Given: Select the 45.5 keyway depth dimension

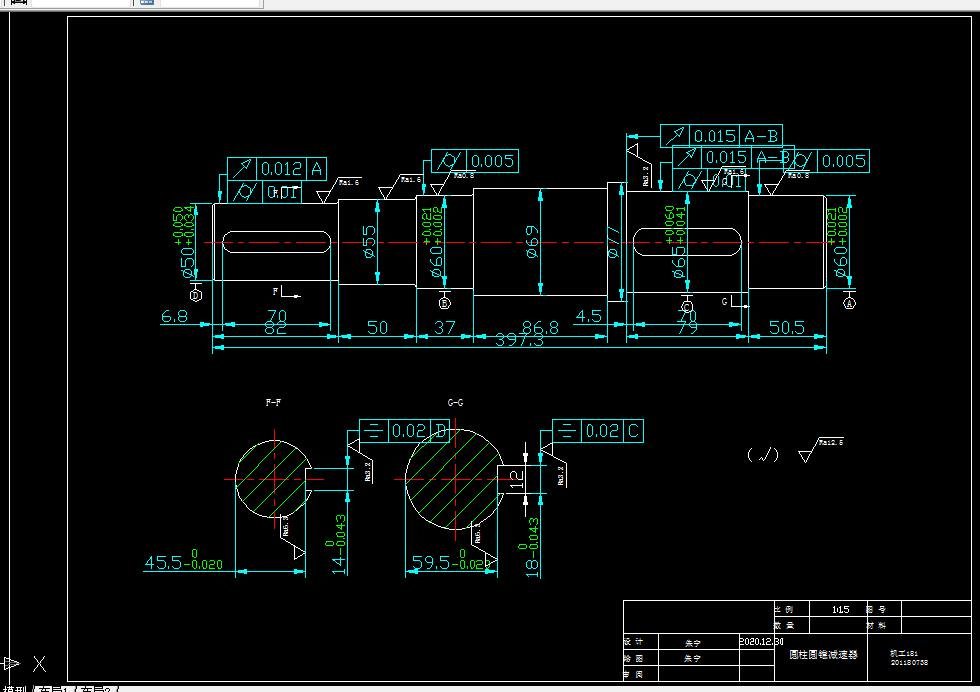Looking at the screenshot, I should tap(183, 560).
